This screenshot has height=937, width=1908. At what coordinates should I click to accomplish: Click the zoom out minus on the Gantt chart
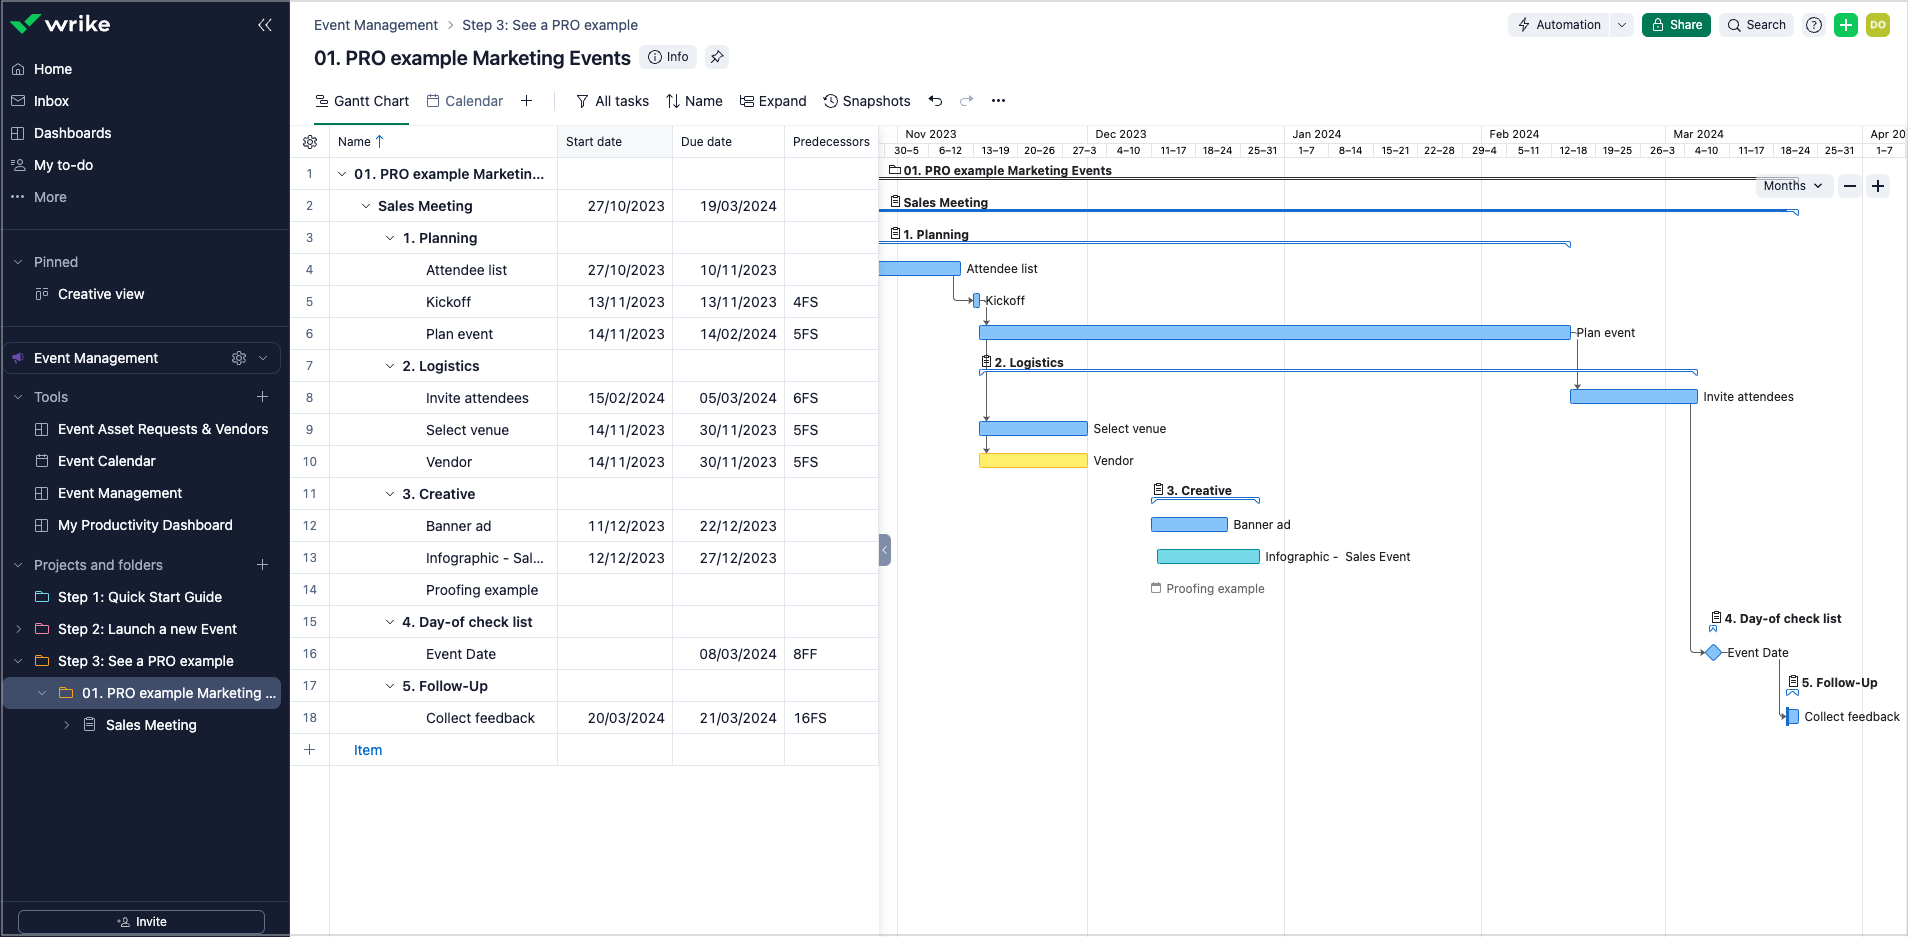coord(1850,185)
